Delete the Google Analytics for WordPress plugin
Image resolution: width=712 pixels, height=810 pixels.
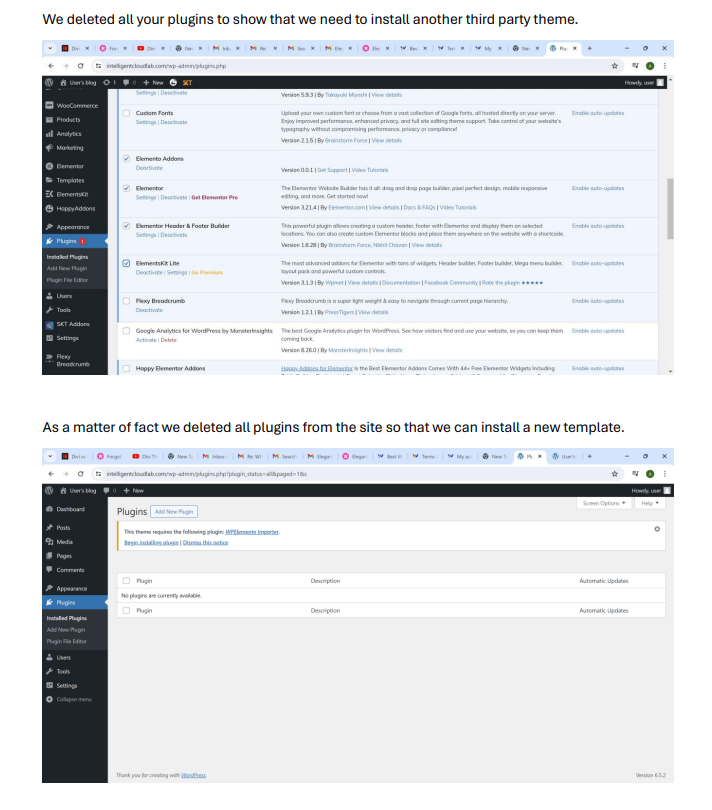[168, 340]
